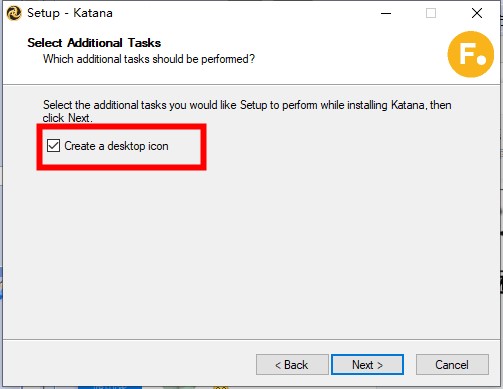Return to previous page with Back

(292, 365)
